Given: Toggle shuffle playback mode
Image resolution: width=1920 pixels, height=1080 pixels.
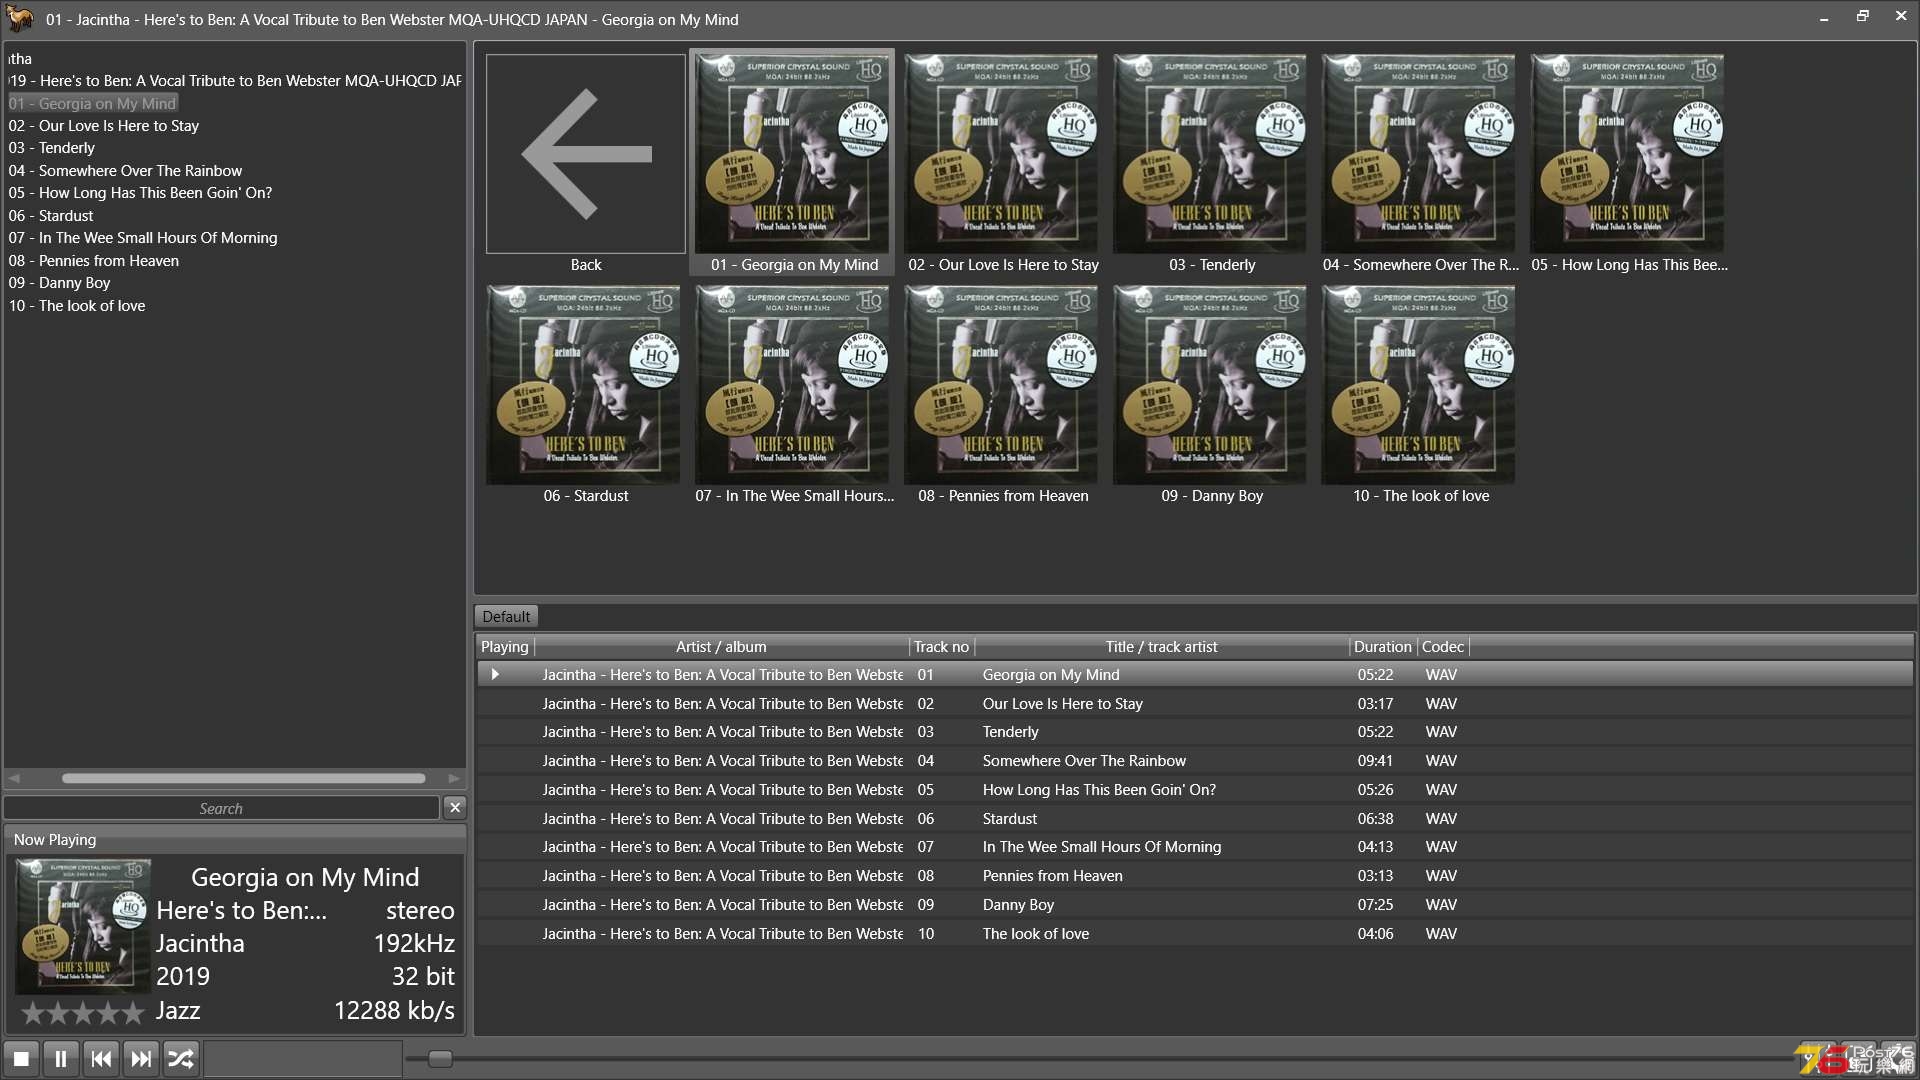Looking at the screenshot, I should point(181,1058).
